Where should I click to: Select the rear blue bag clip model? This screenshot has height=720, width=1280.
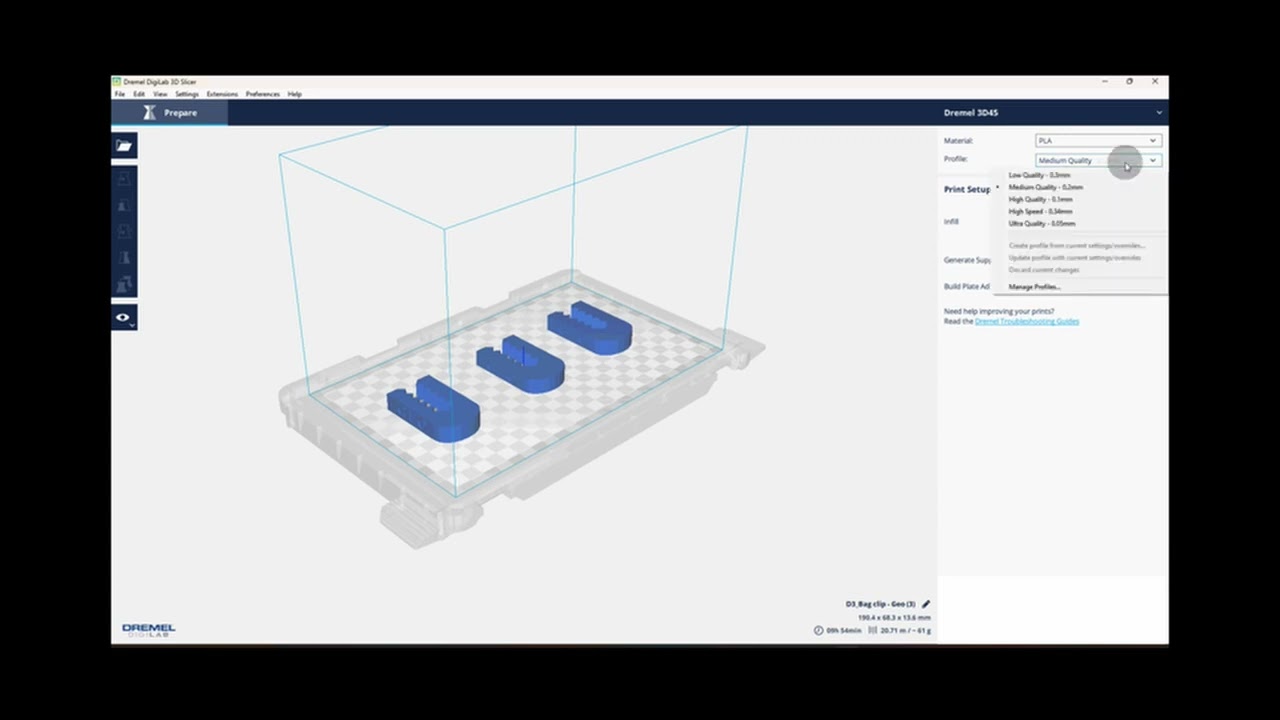tap(589, 328)
